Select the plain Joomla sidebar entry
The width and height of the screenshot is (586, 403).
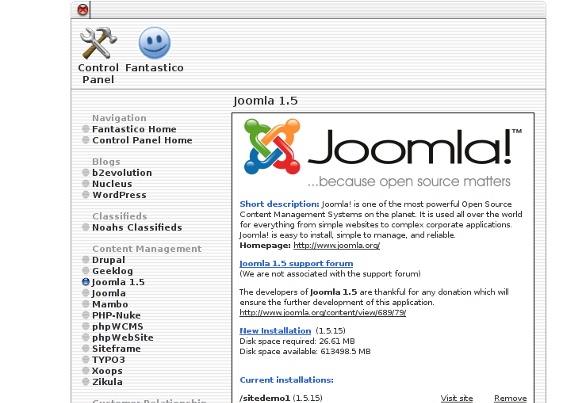(109, 293)
